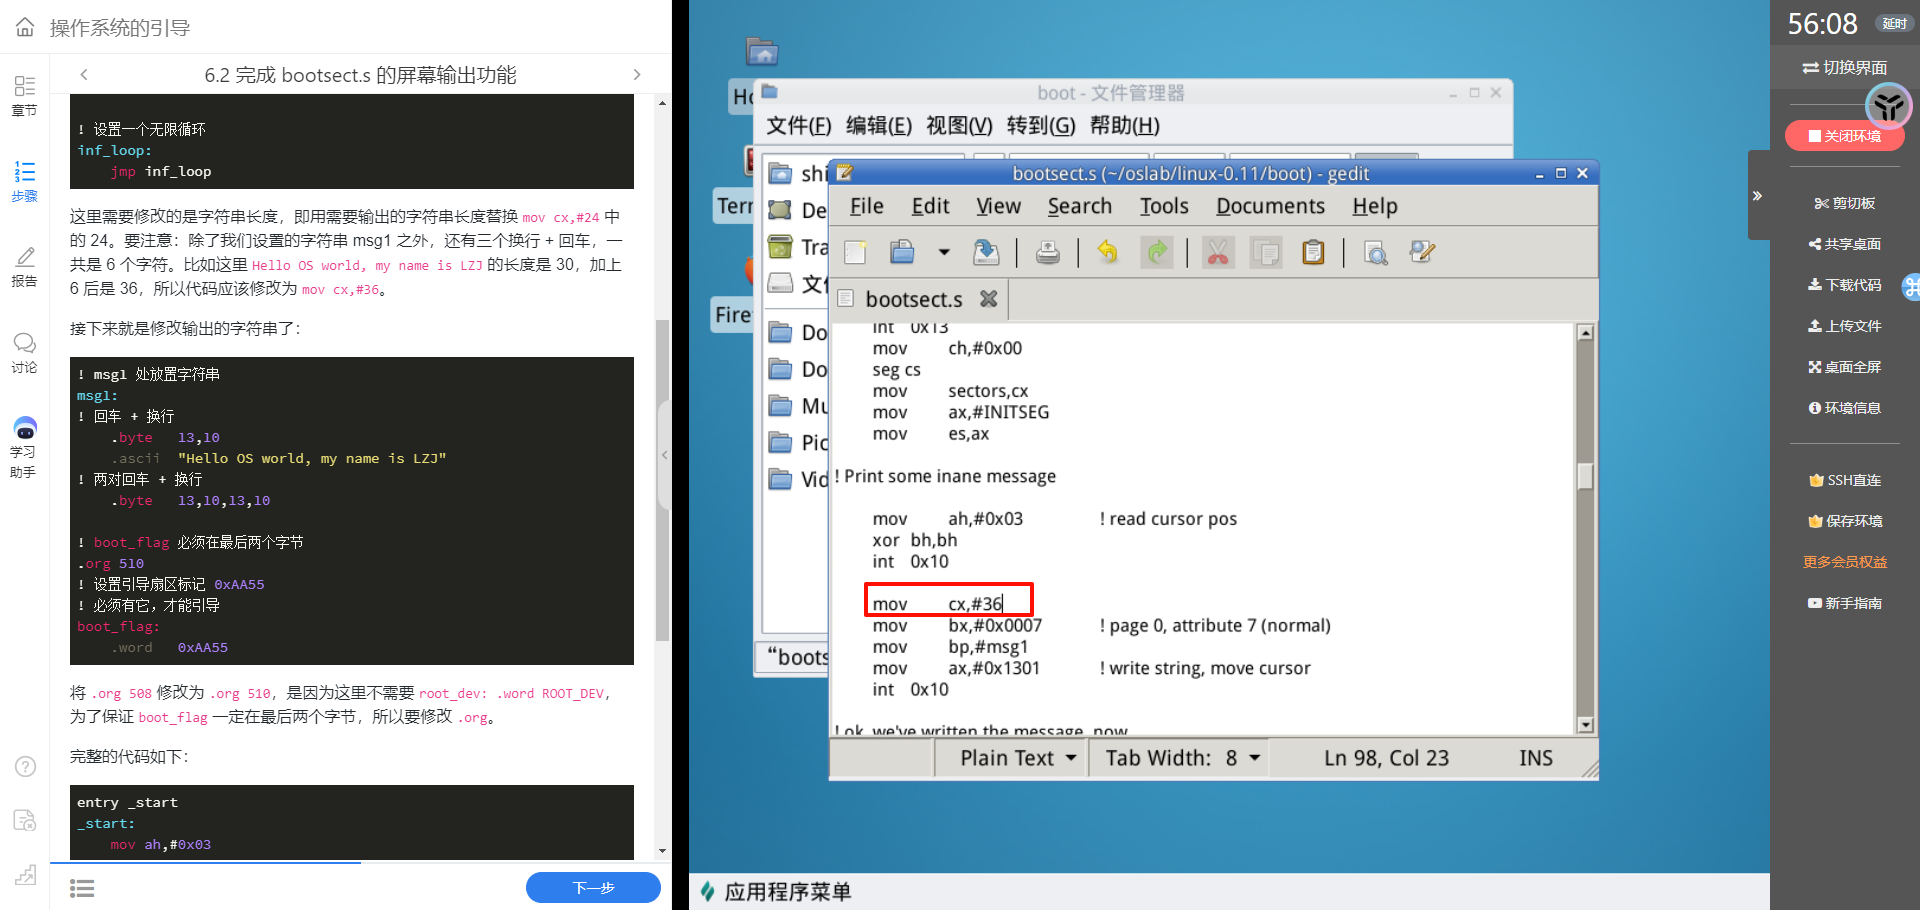Redo the edit in gedit
Screen dimensions: 1920x910
point(1157,252)
